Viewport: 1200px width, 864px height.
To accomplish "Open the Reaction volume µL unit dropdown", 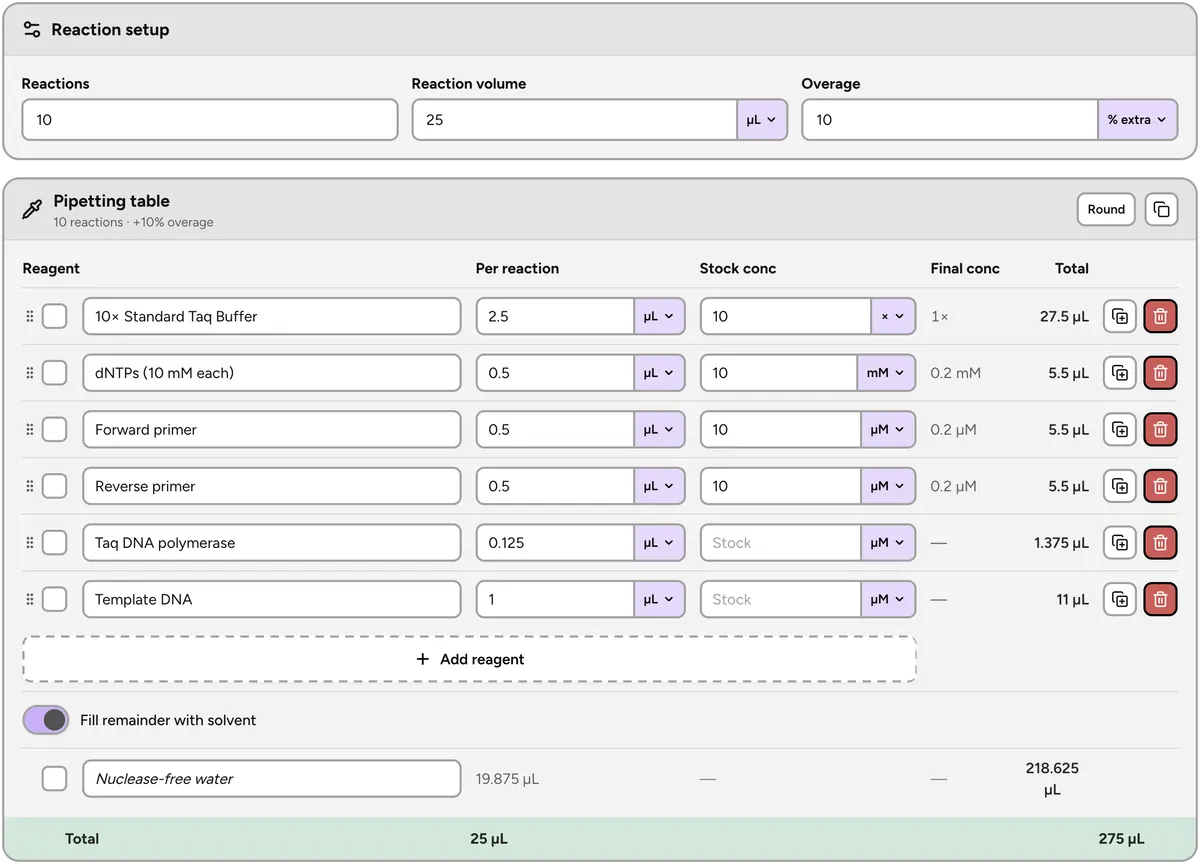I will click(762, 120).
